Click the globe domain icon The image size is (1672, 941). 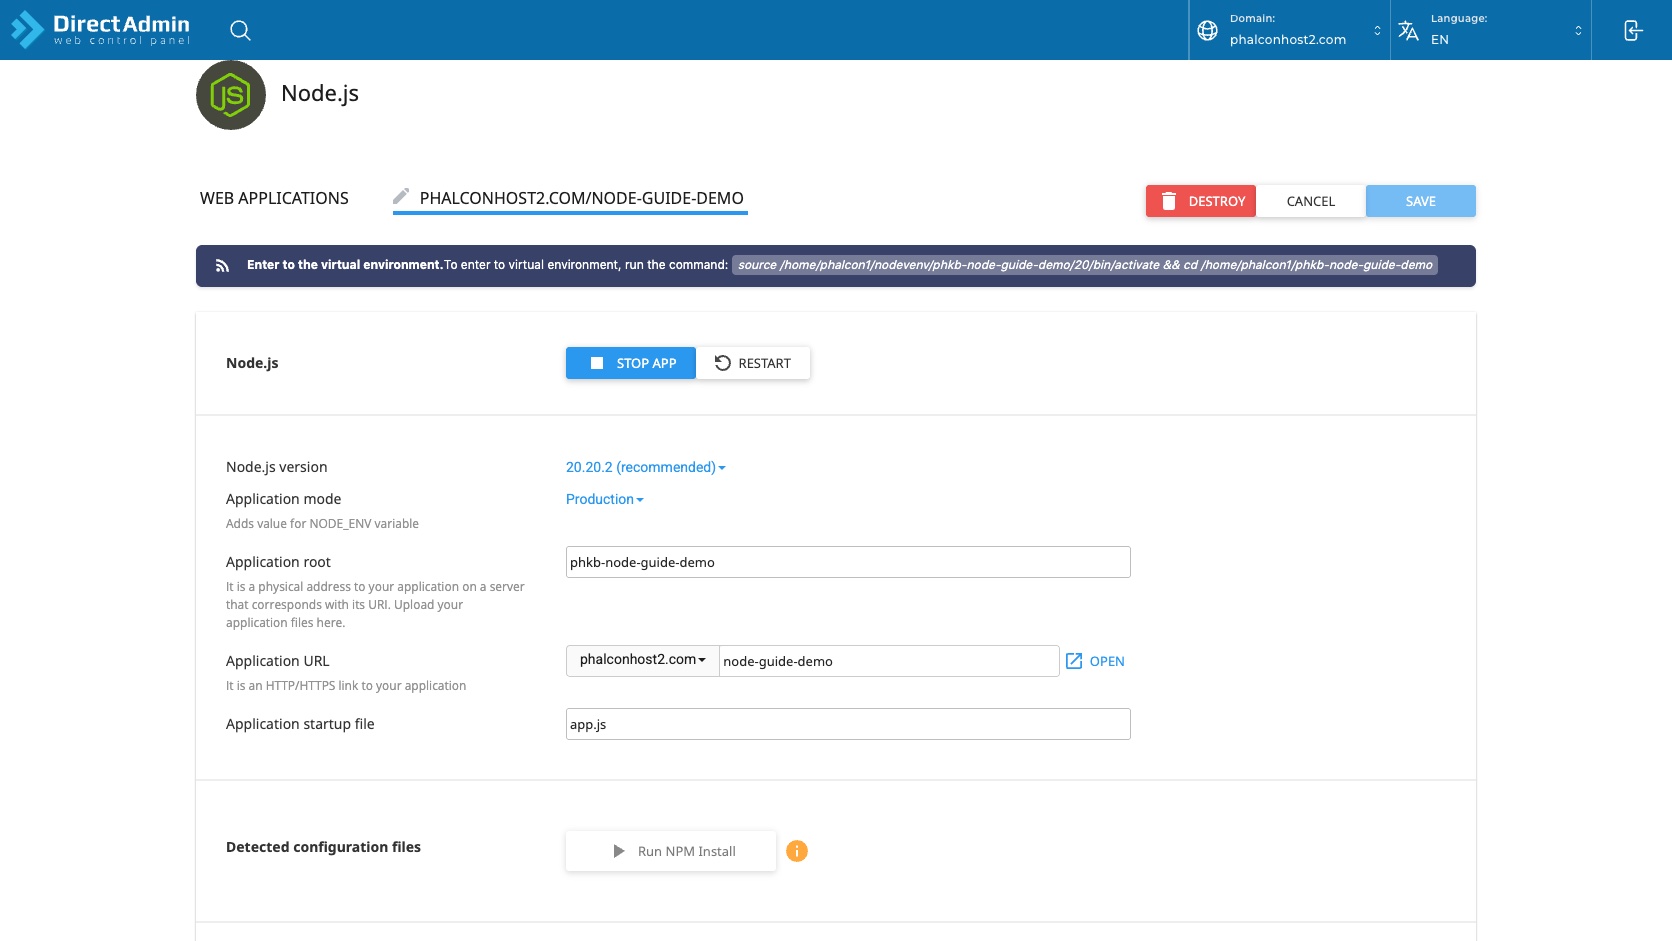(x=1207, y=30)
